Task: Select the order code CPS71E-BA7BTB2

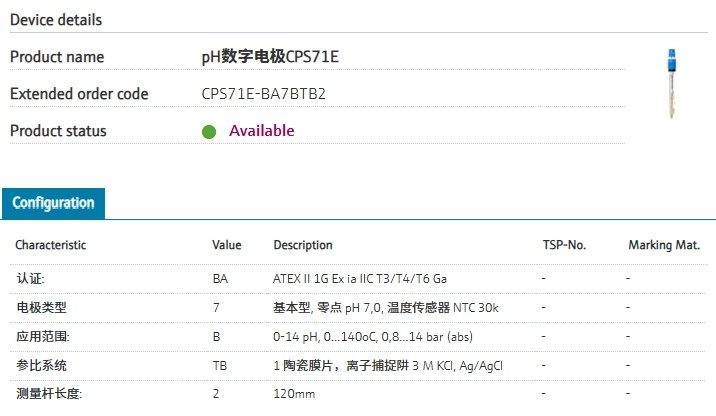Action: pyautogui.click(x=264, y=94)
